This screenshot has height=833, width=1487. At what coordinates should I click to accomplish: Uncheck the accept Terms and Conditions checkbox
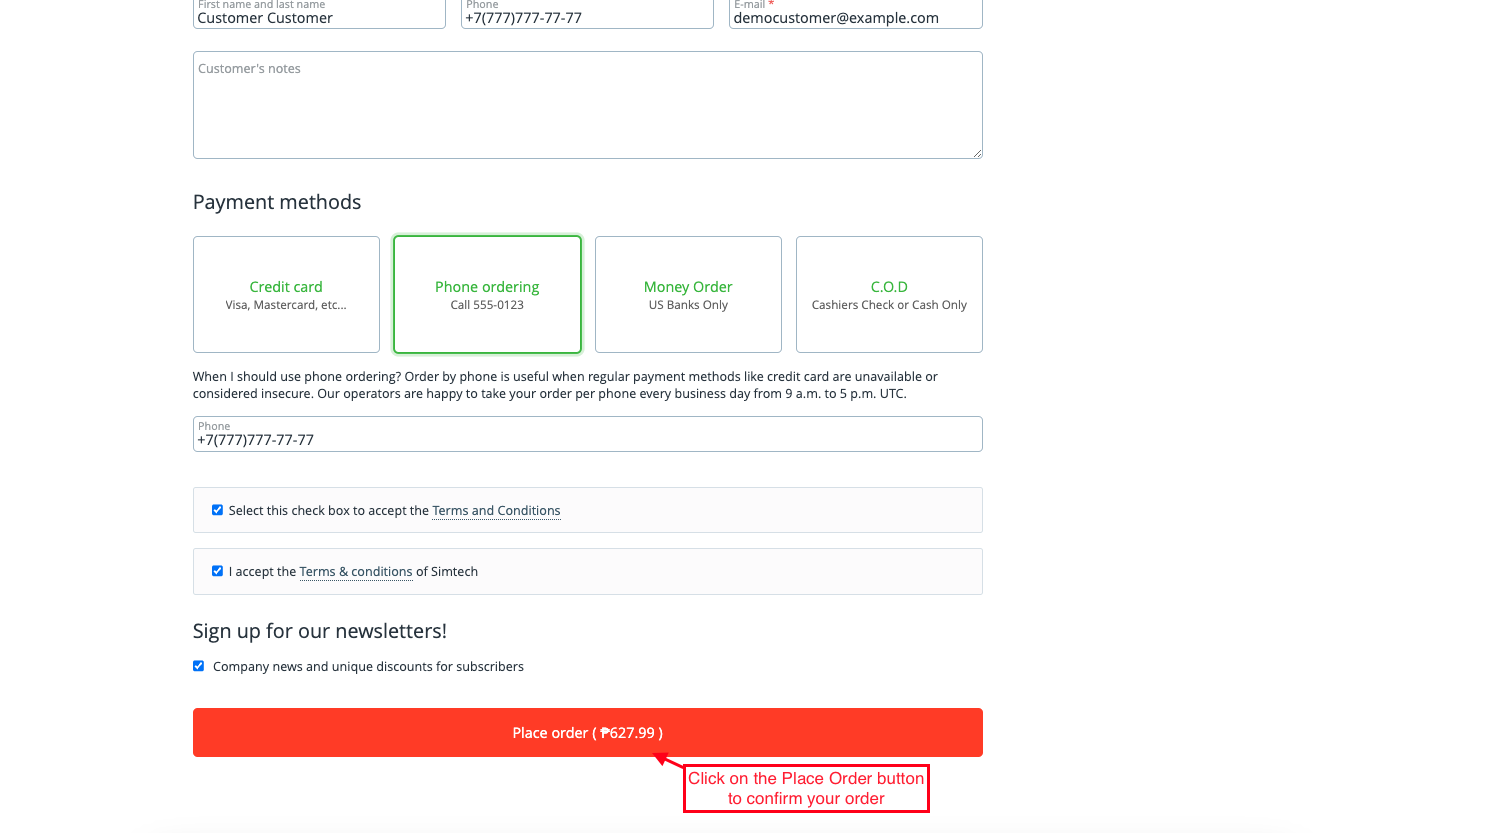(x=217, y=510)
